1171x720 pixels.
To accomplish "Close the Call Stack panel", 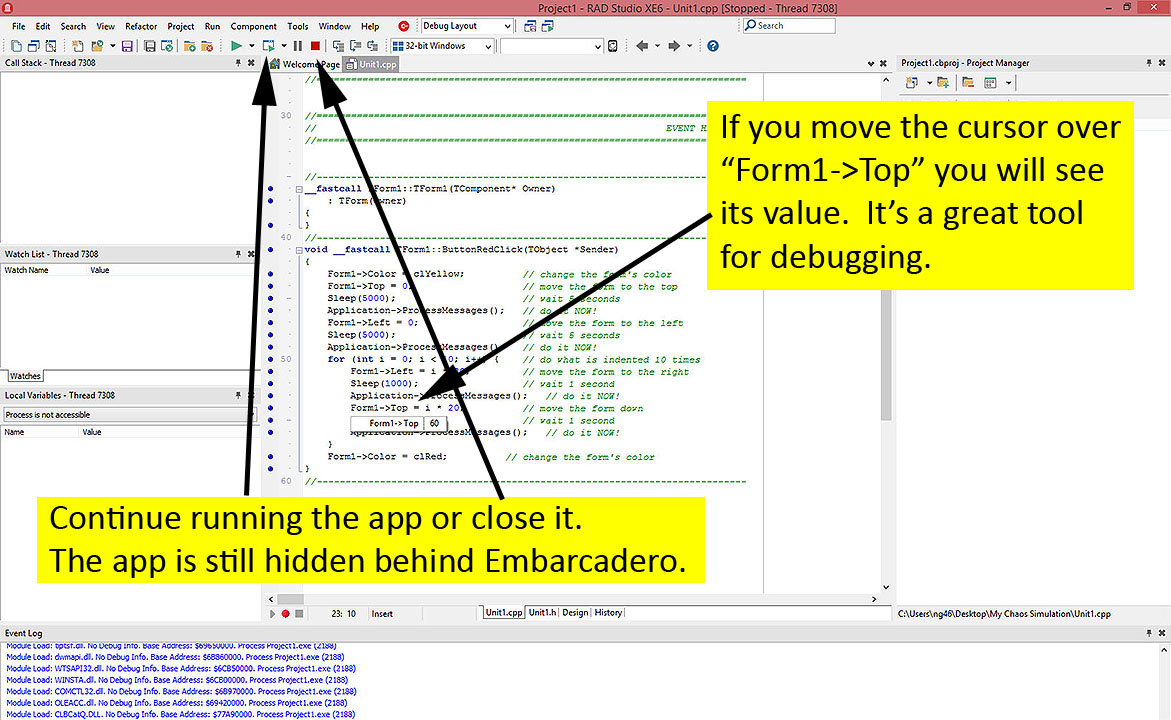I will pyautogui.click(x=251, y=63).
